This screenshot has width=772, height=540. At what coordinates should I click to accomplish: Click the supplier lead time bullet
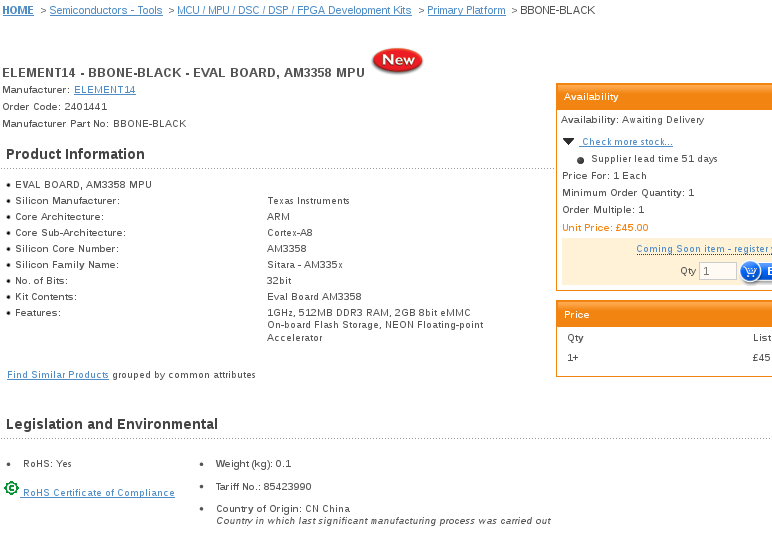tap(581, 160)
